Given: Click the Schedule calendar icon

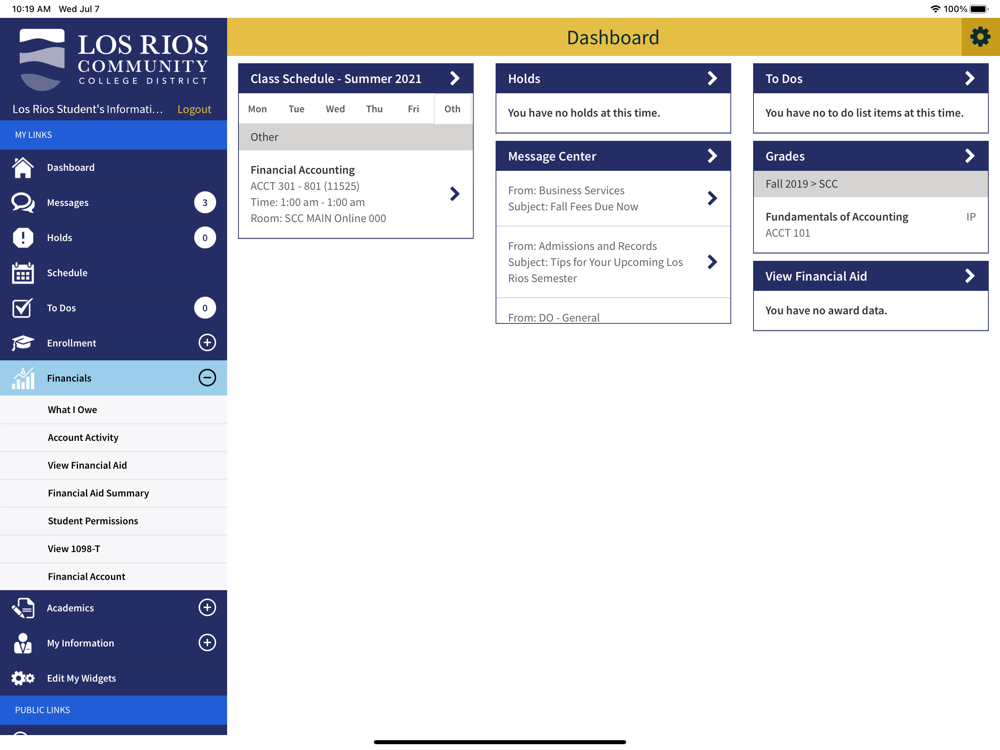Looking at the screenshot, I should [x=23, y=272].
